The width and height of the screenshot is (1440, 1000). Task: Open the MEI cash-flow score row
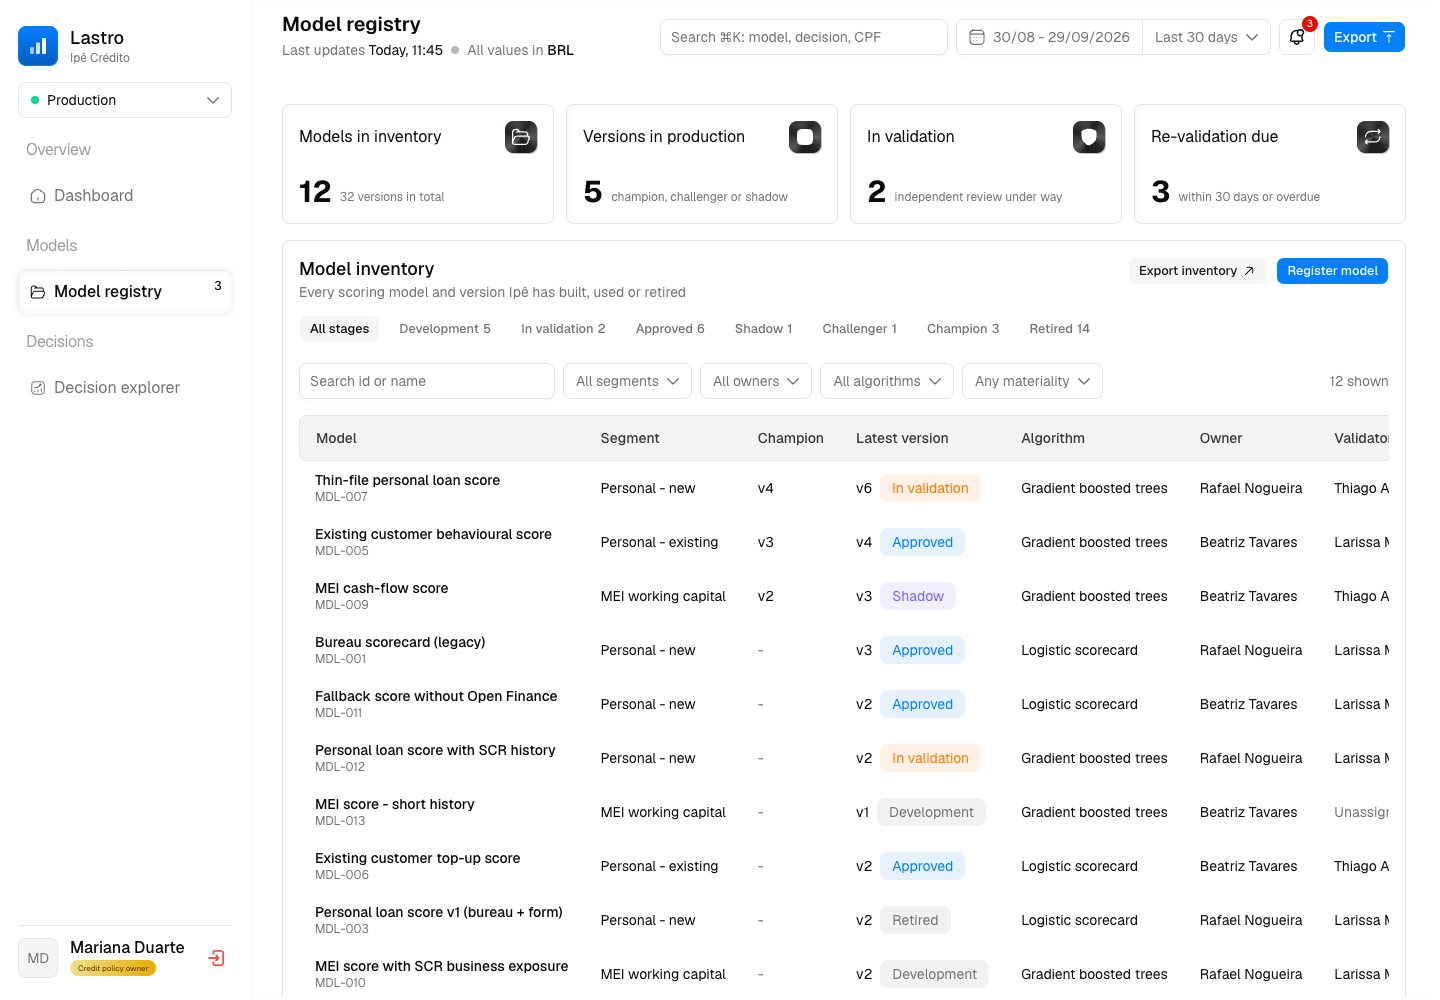[844, 596]
